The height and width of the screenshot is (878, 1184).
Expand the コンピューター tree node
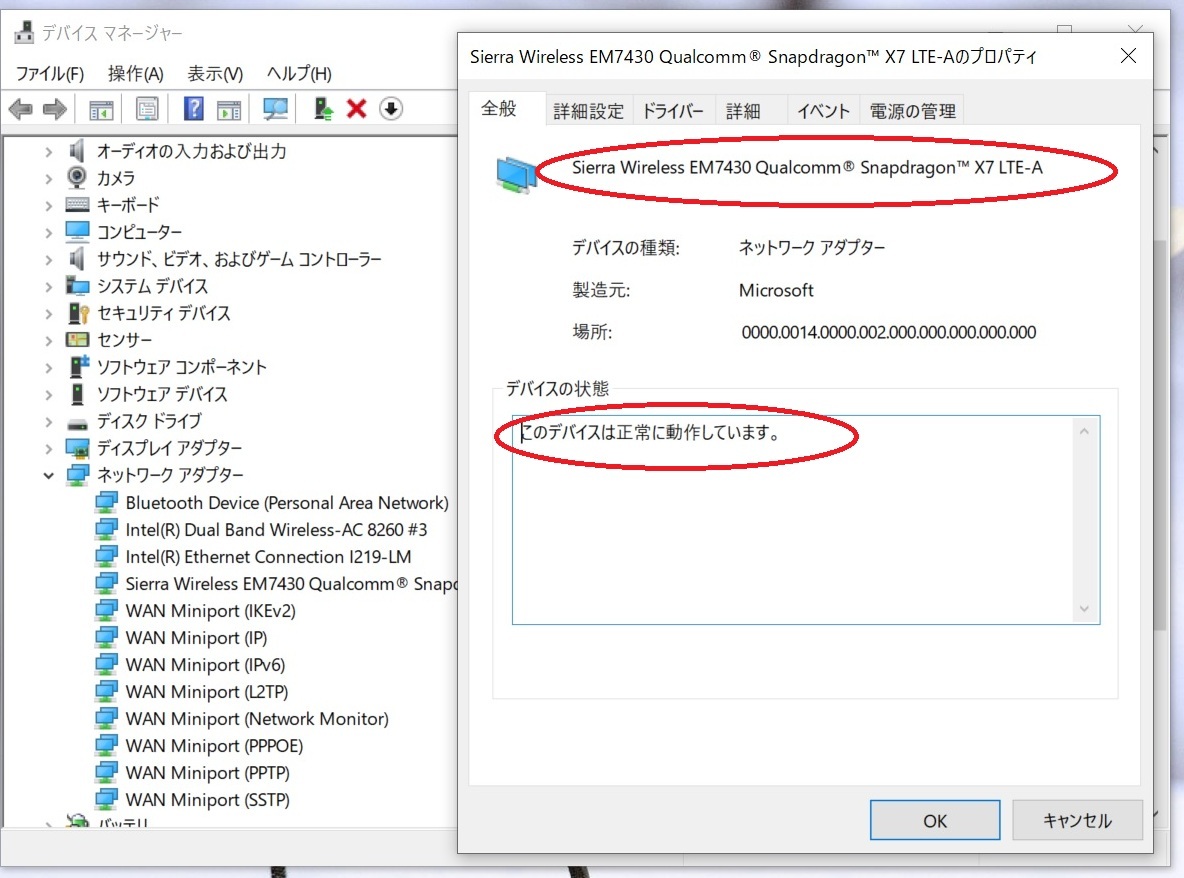click(49, 233)
